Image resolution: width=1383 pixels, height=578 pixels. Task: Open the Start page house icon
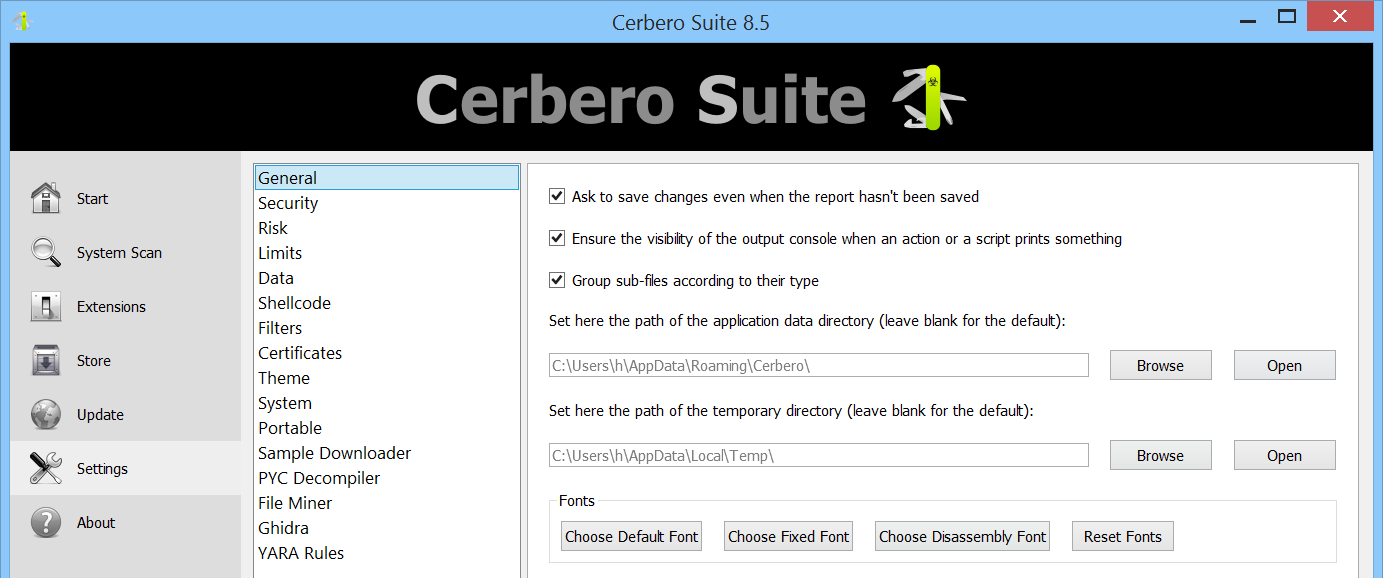tap(46, 198)
